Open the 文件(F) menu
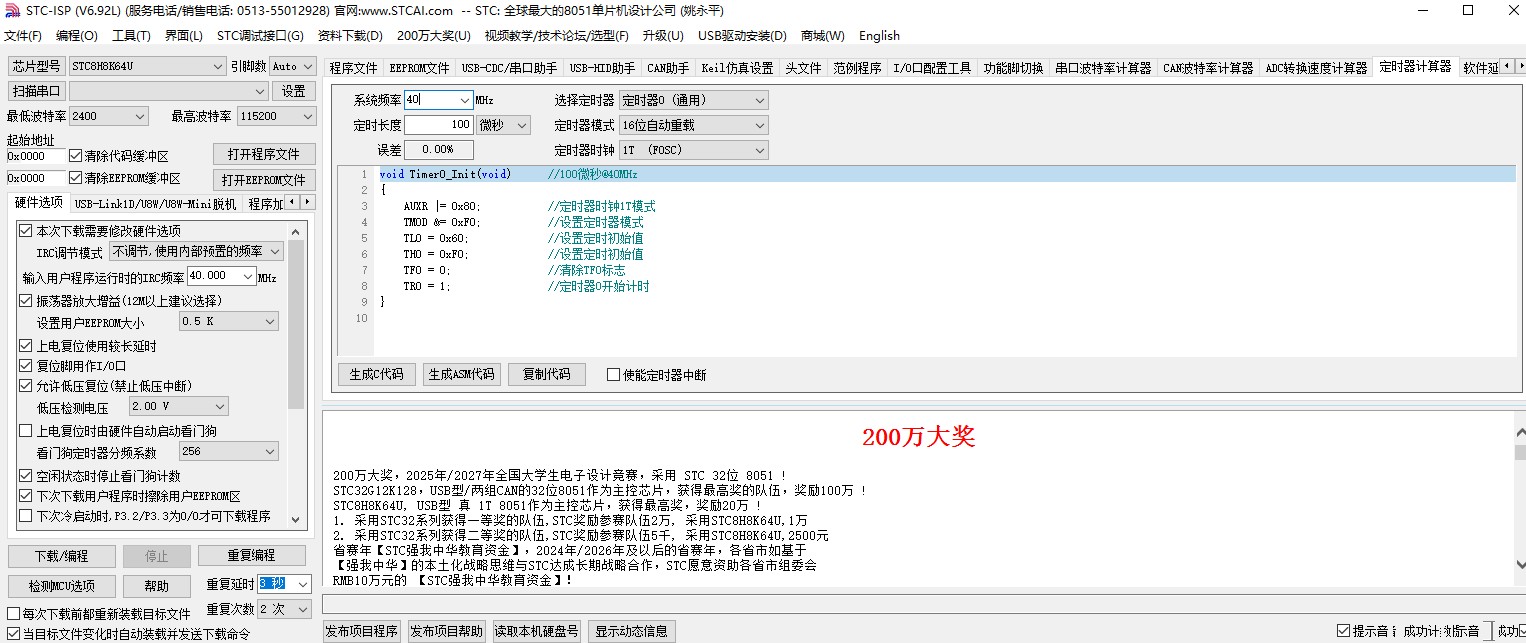The width and height of the screenshot is (1526, 643). point(22,36)
